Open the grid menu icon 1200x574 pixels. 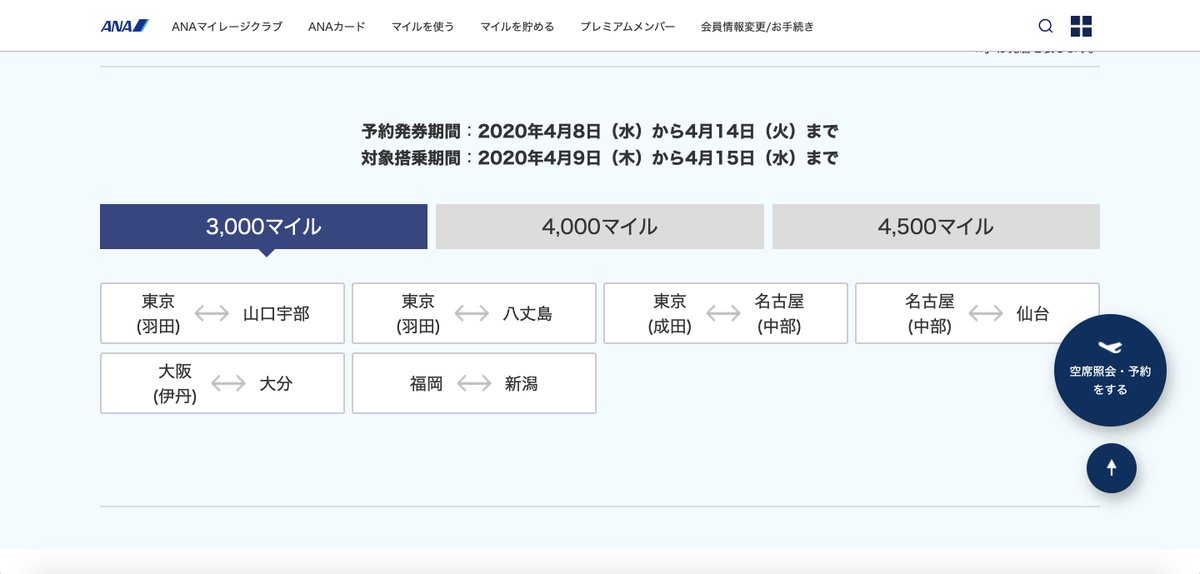[x=1081, y=26]
